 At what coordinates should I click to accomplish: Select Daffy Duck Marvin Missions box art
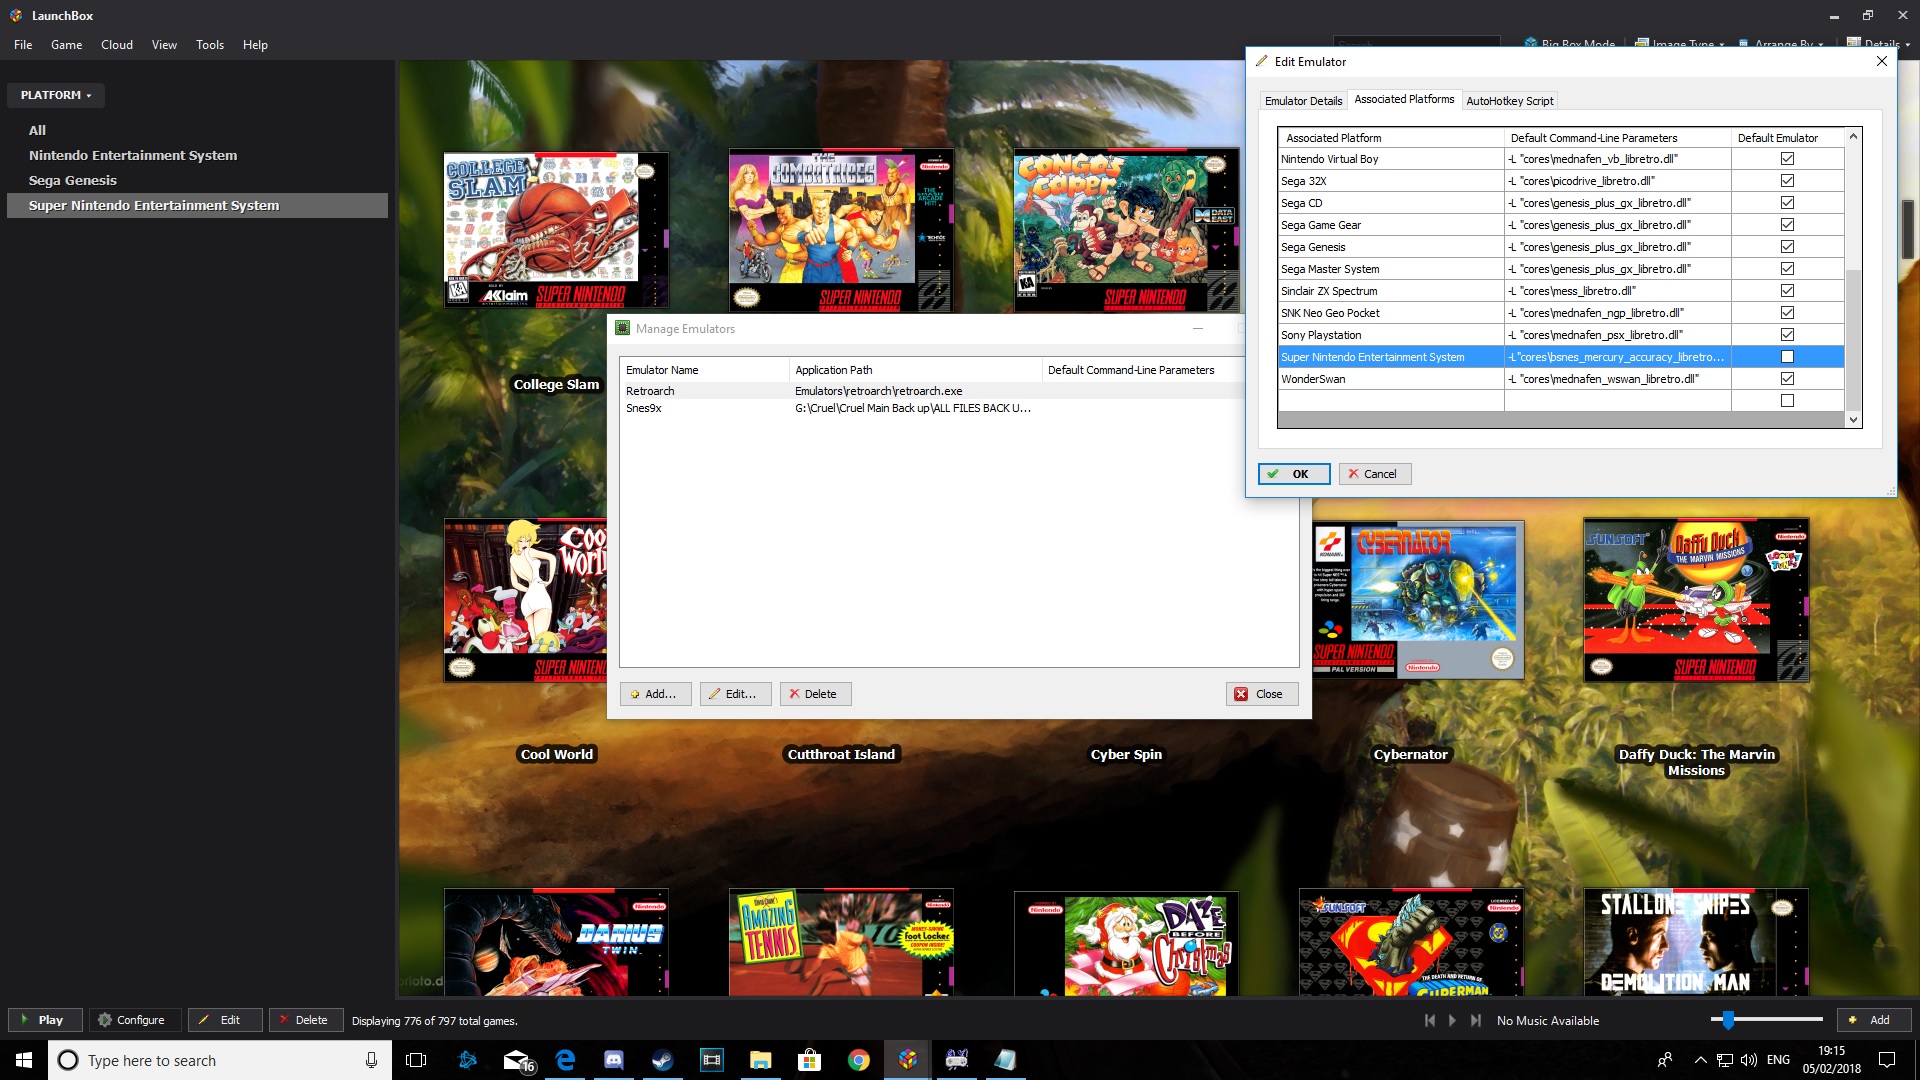tap(1696, 600)
